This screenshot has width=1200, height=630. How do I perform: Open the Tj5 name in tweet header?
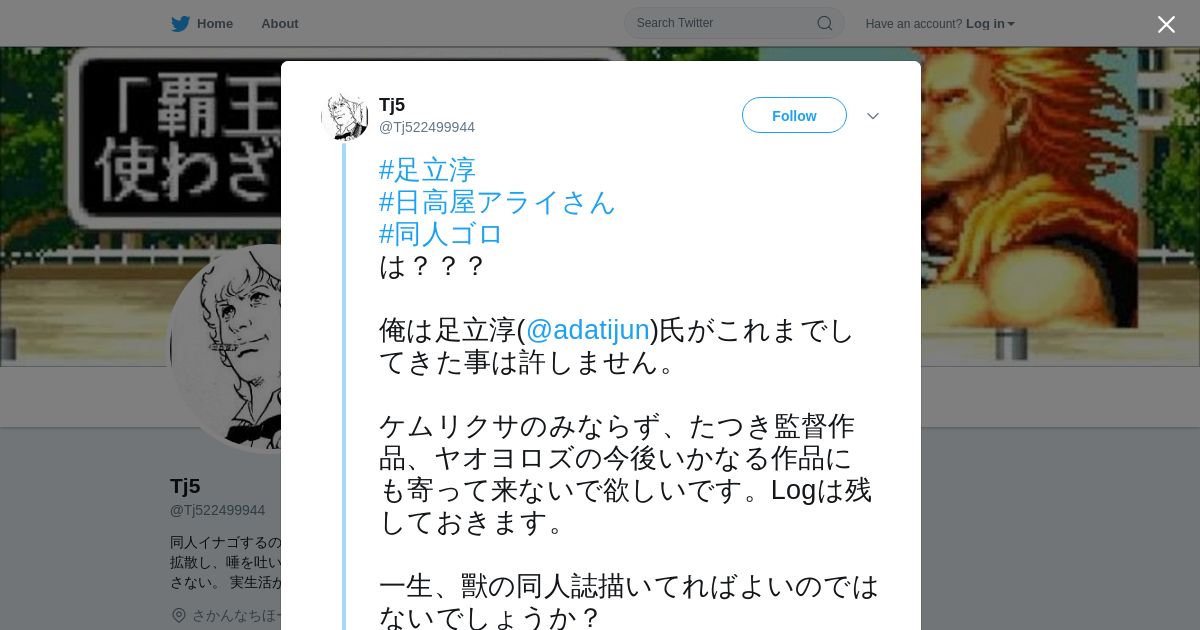(x=392, y=105)
